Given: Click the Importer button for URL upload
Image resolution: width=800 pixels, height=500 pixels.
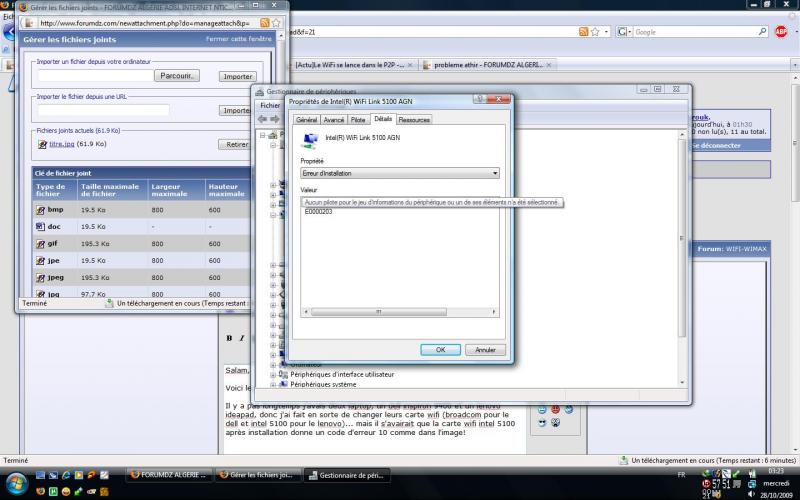Looking at the screenshot, I should 235,110.
